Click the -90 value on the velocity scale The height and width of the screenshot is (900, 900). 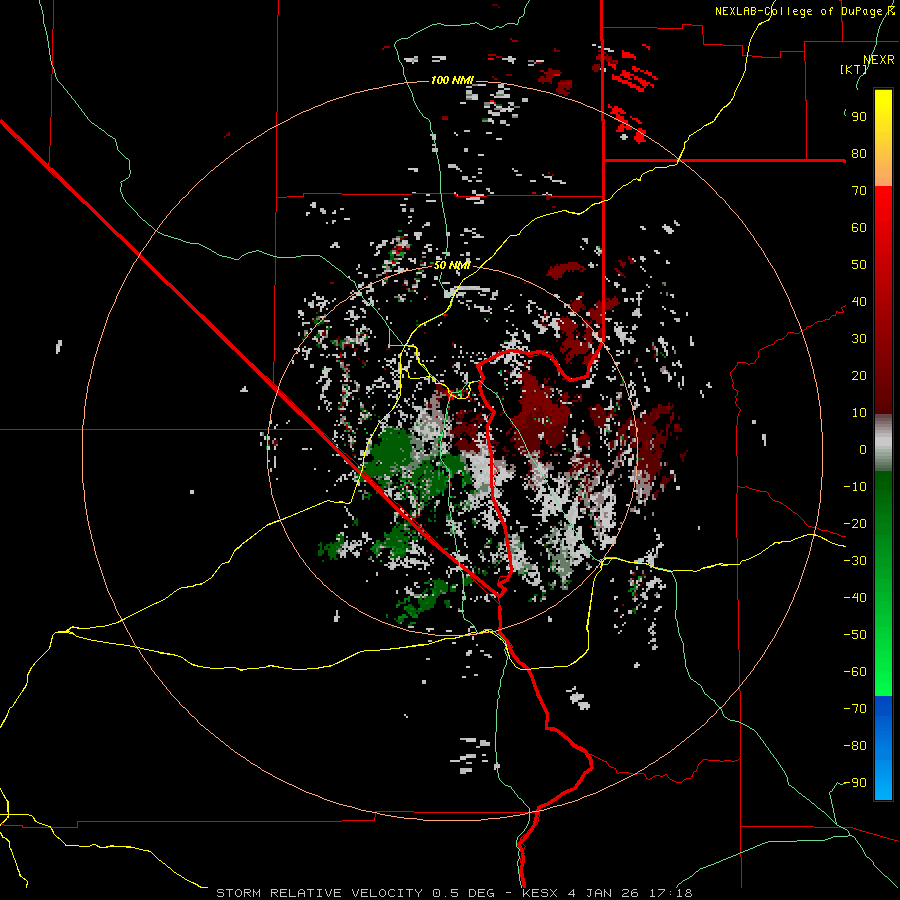pos(855,783)
